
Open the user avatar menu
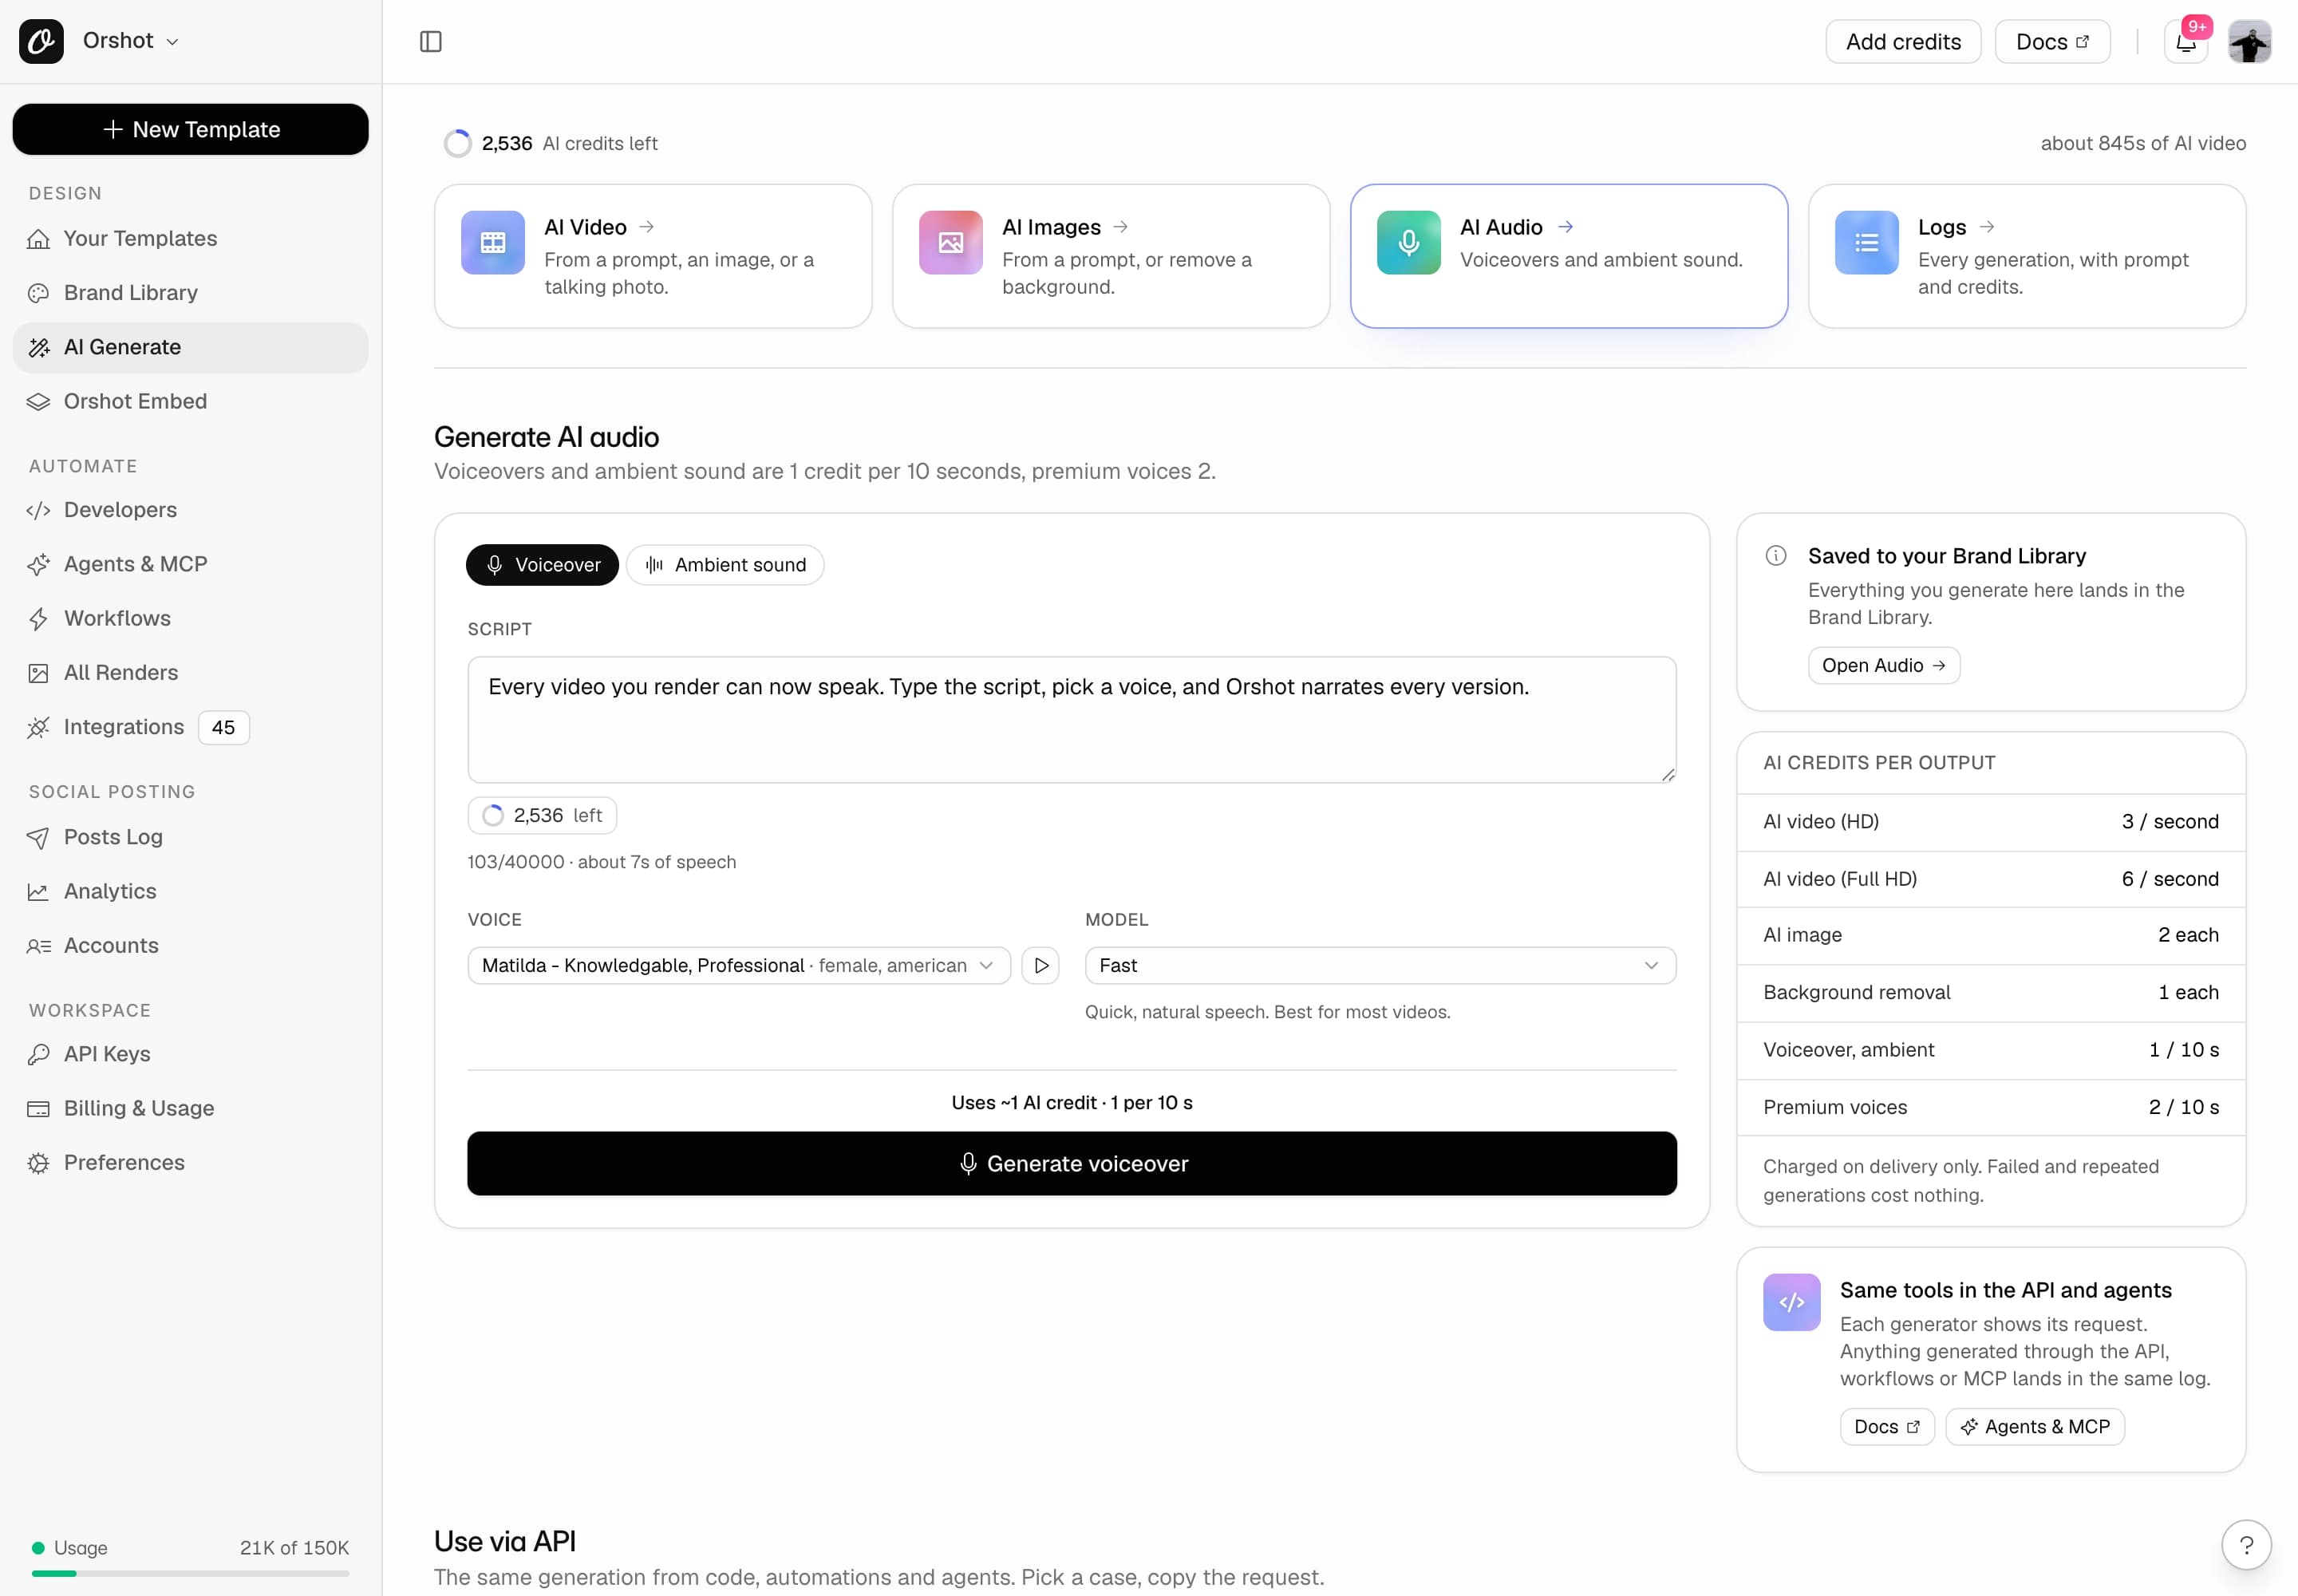pyautogui.click(x=2249, y=42)
